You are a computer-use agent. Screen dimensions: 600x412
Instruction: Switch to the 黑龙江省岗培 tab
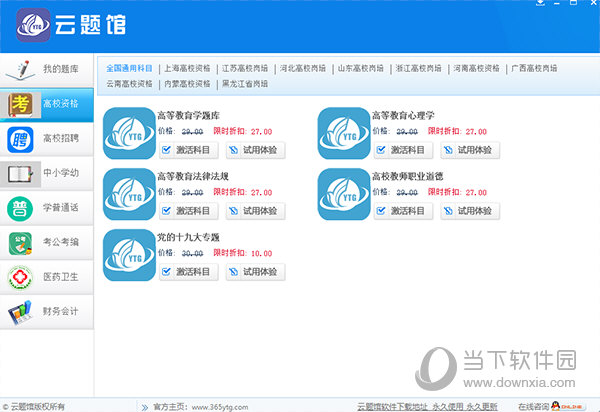[245, 84]
